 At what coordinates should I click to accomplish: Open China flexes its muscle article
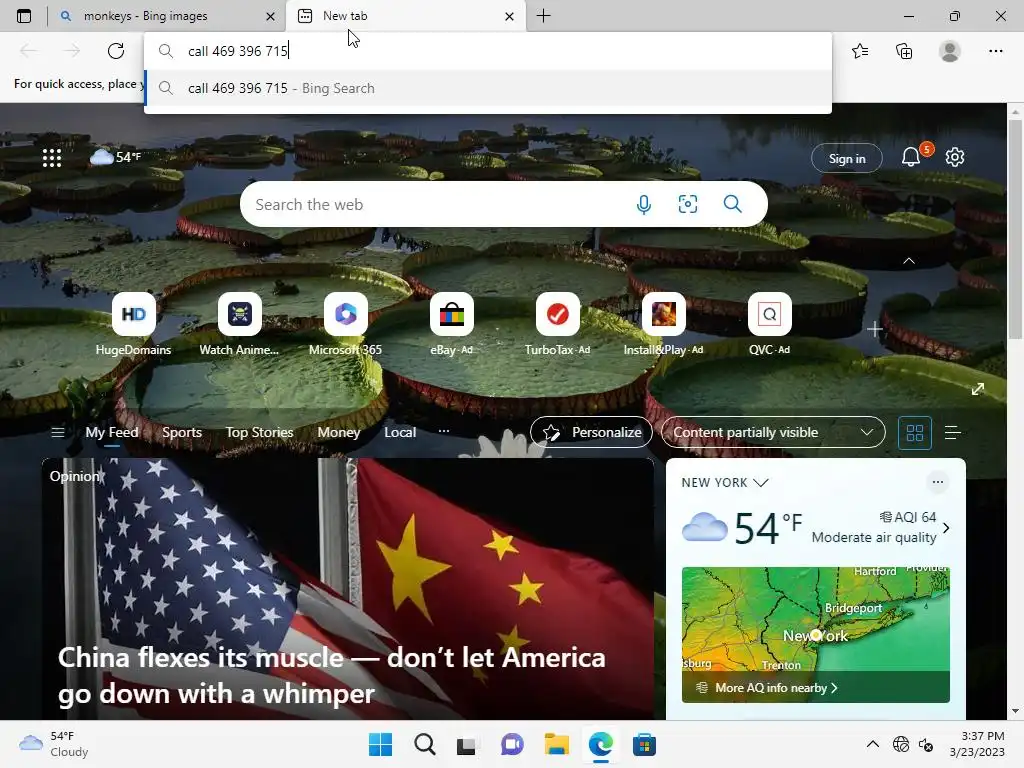click(x=332, y=675)
